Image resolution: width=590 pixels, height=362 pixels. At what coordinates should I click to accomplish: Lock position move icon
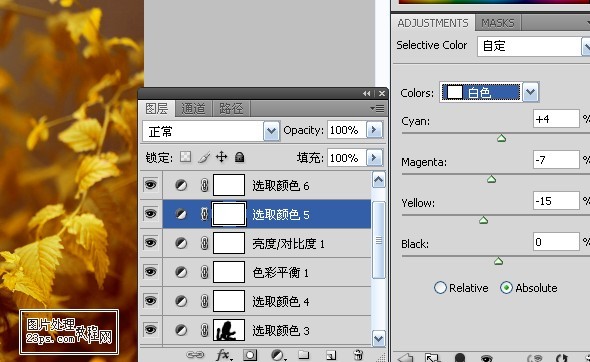[x=222, y=157]
